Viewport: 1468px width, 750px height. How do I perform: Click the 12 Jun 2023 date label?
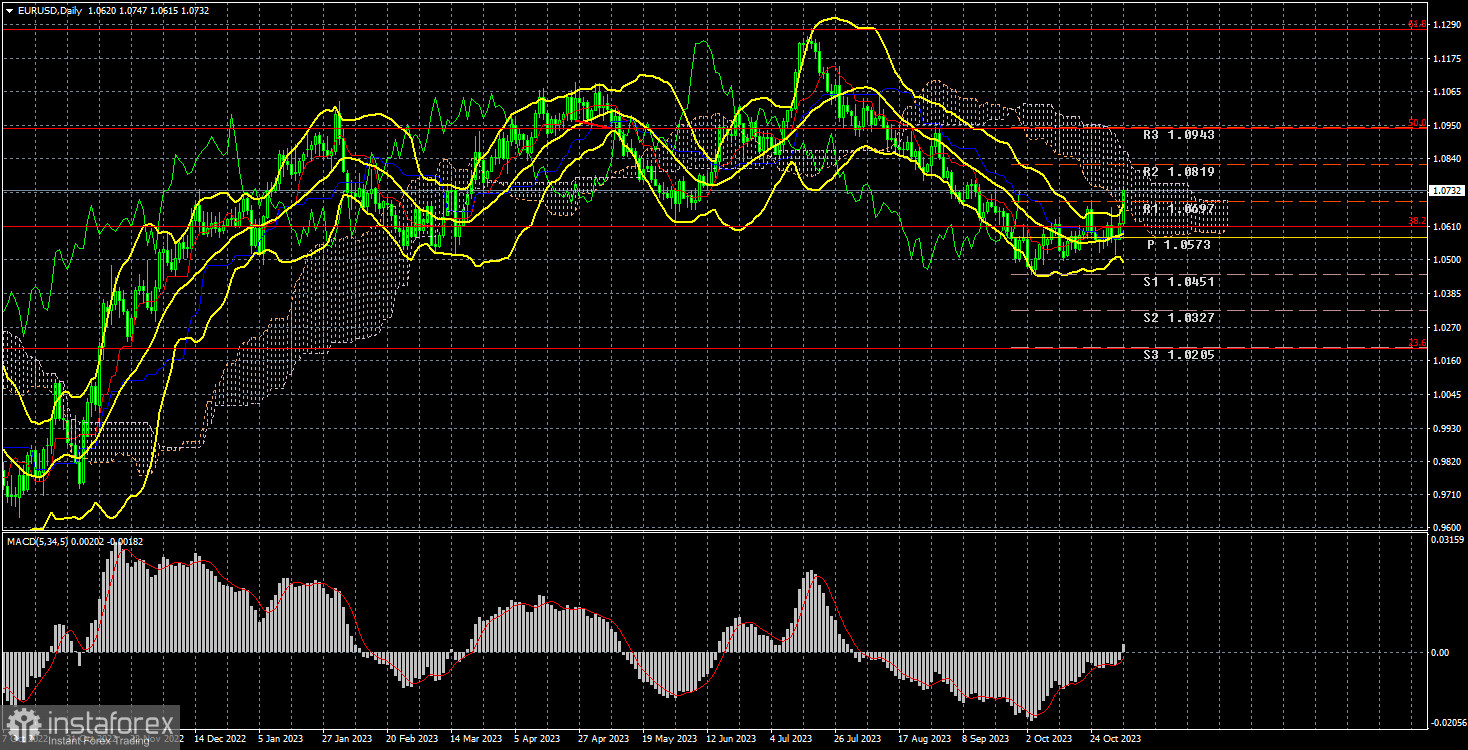pyautogui.click(x=732, y=739)
